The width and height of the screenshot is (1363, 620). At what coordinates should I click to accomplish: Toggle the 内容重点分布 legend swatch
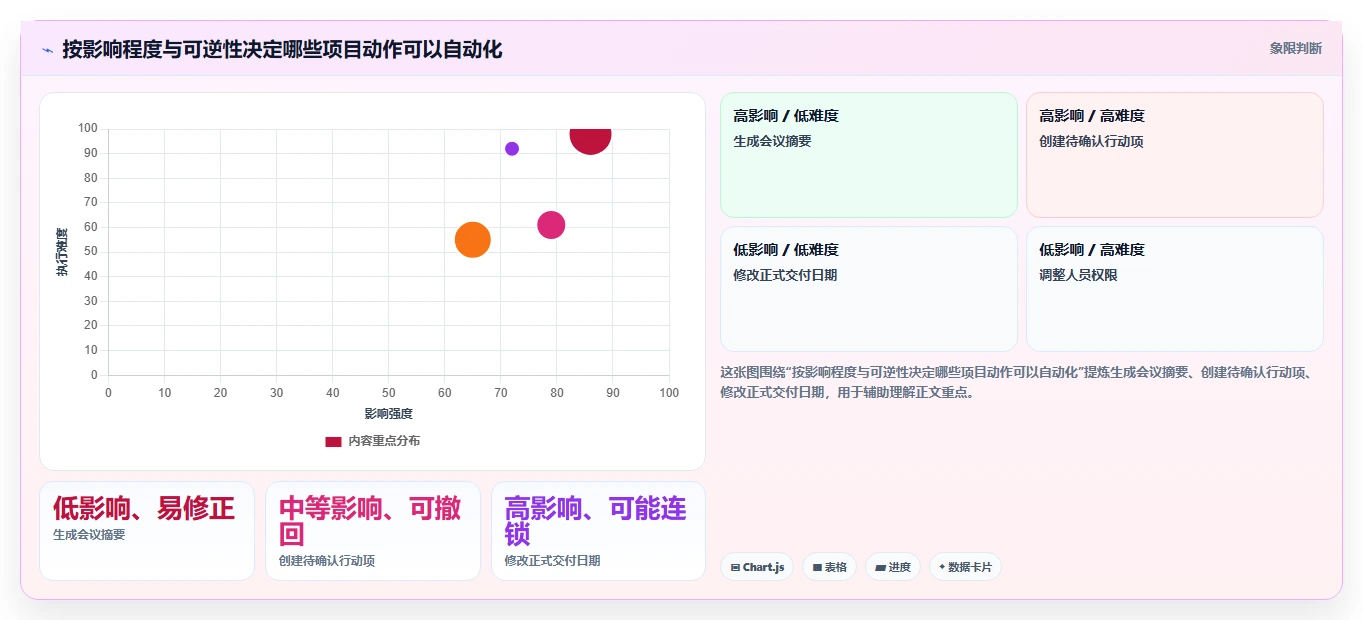(333, 441)
